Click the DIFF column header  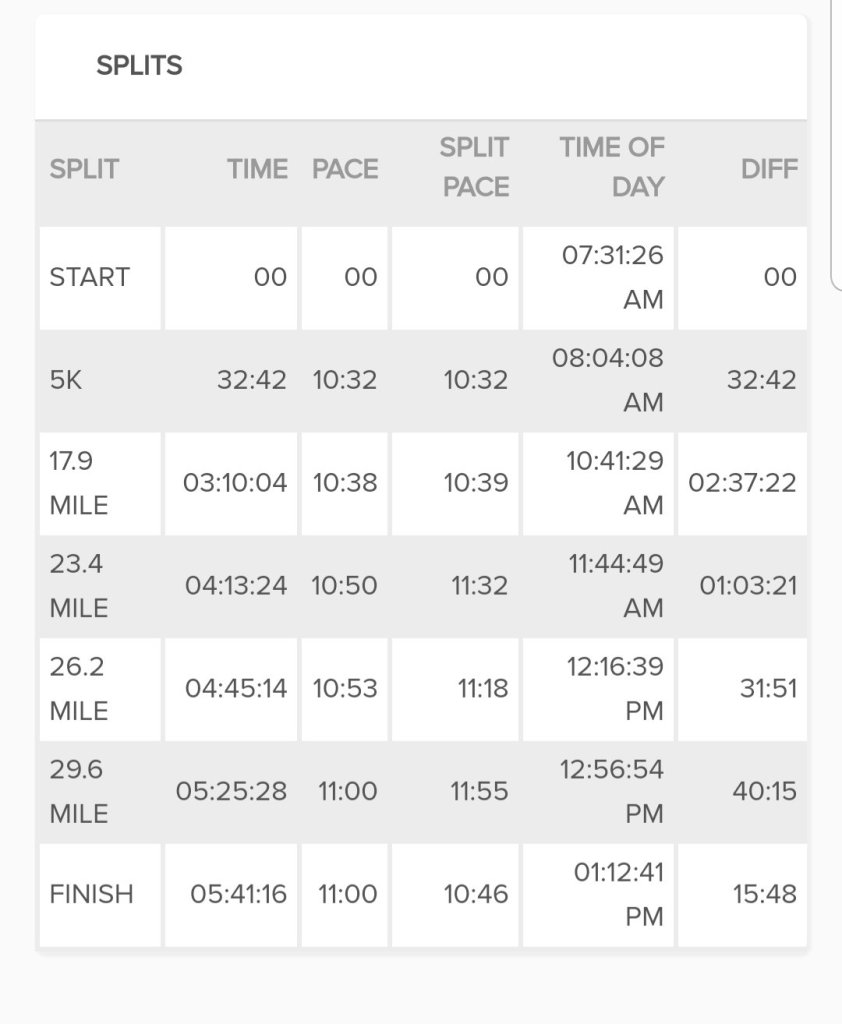[x=769, y=169]
